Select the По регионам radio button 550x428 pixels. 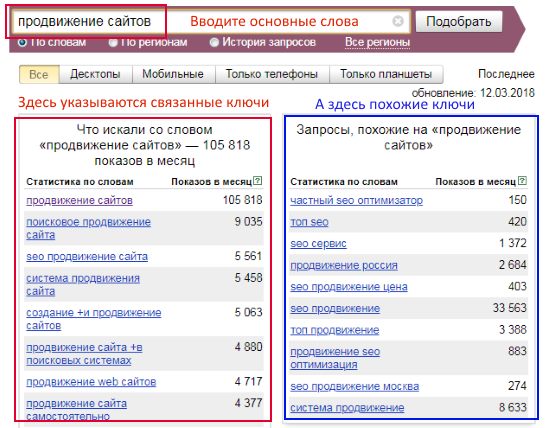pyautogui.click(x=113, y=42)
